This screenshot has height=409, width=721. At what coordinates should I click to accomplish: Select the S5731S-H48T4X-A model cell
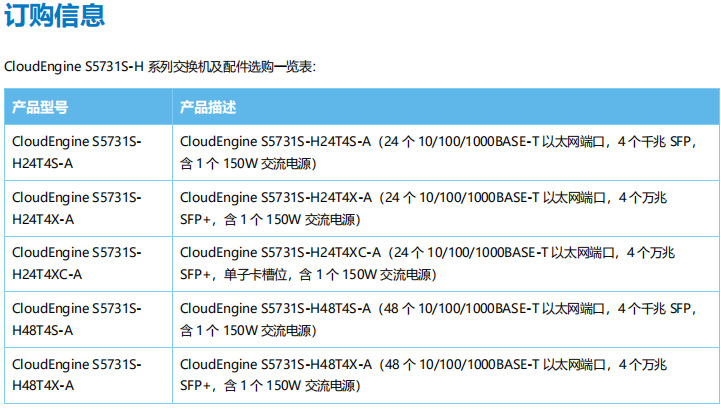(88, 375)
